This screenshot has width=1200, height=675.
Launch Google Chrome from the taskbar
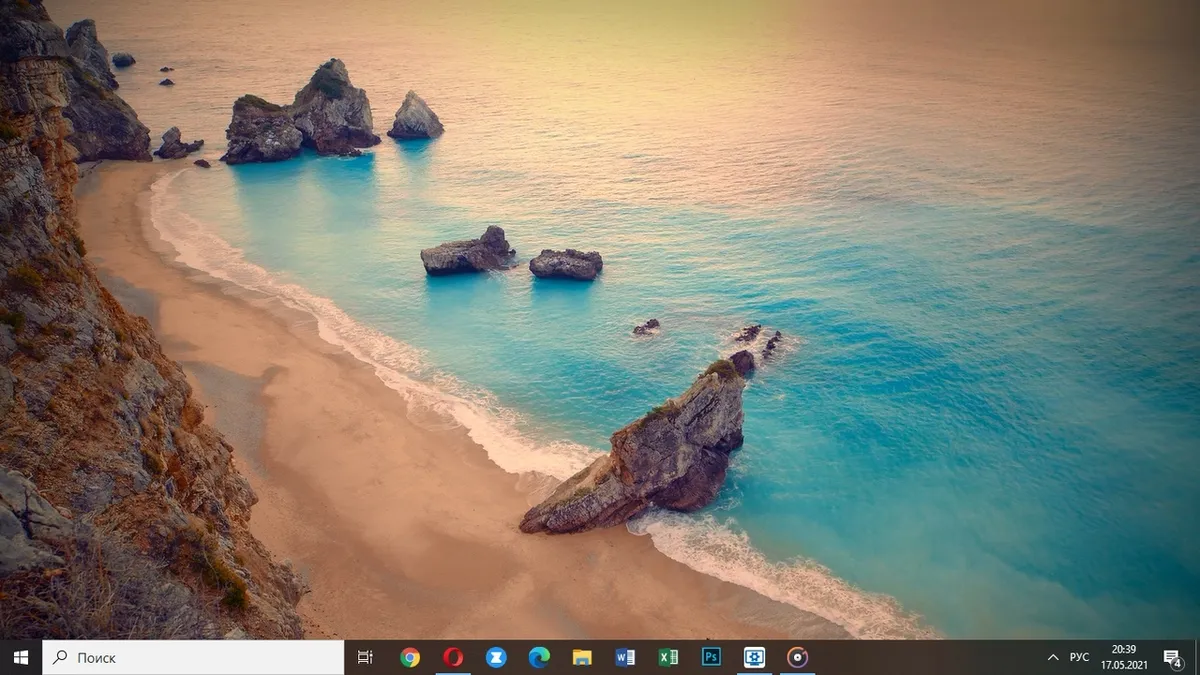pos(410,657)
